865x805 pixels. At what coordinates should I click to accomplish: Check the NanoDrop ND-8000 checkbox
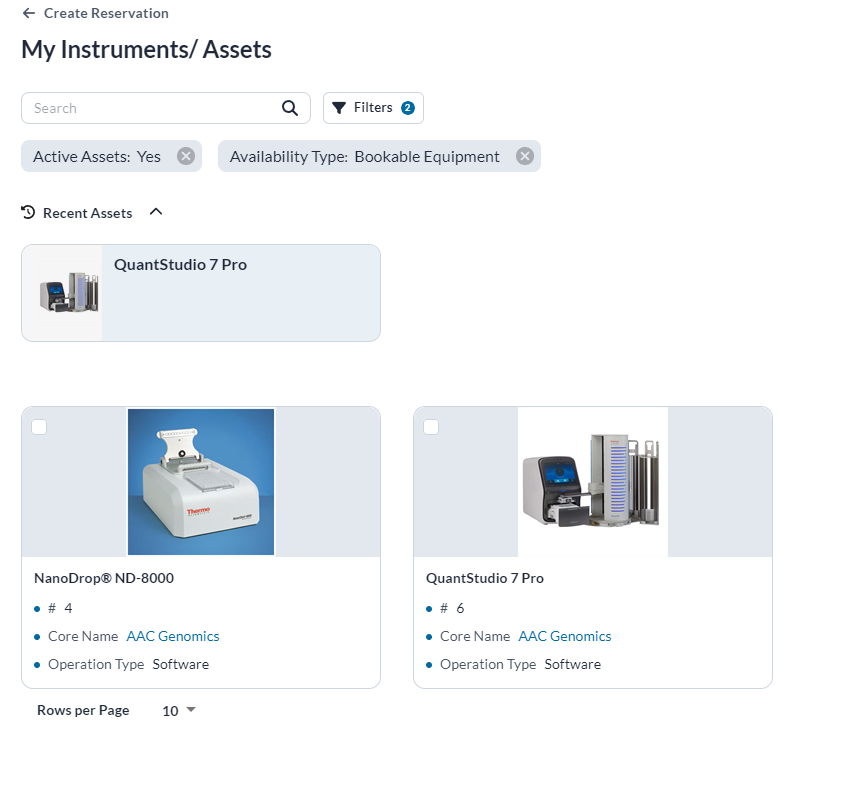(39, 427)
